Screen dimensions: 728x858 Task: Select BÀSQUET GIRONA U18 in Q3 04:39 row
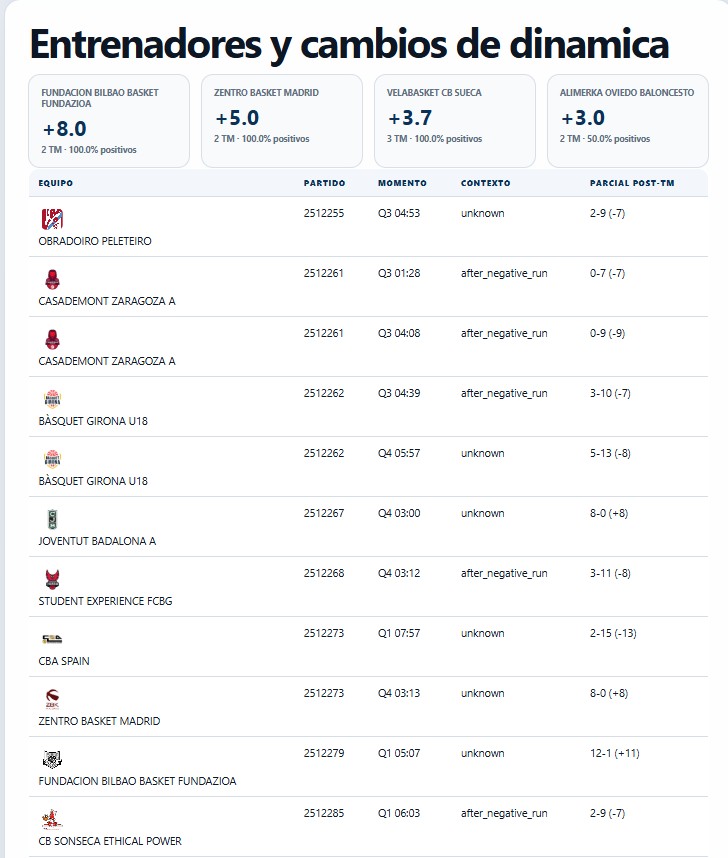[x=93, y=421]
